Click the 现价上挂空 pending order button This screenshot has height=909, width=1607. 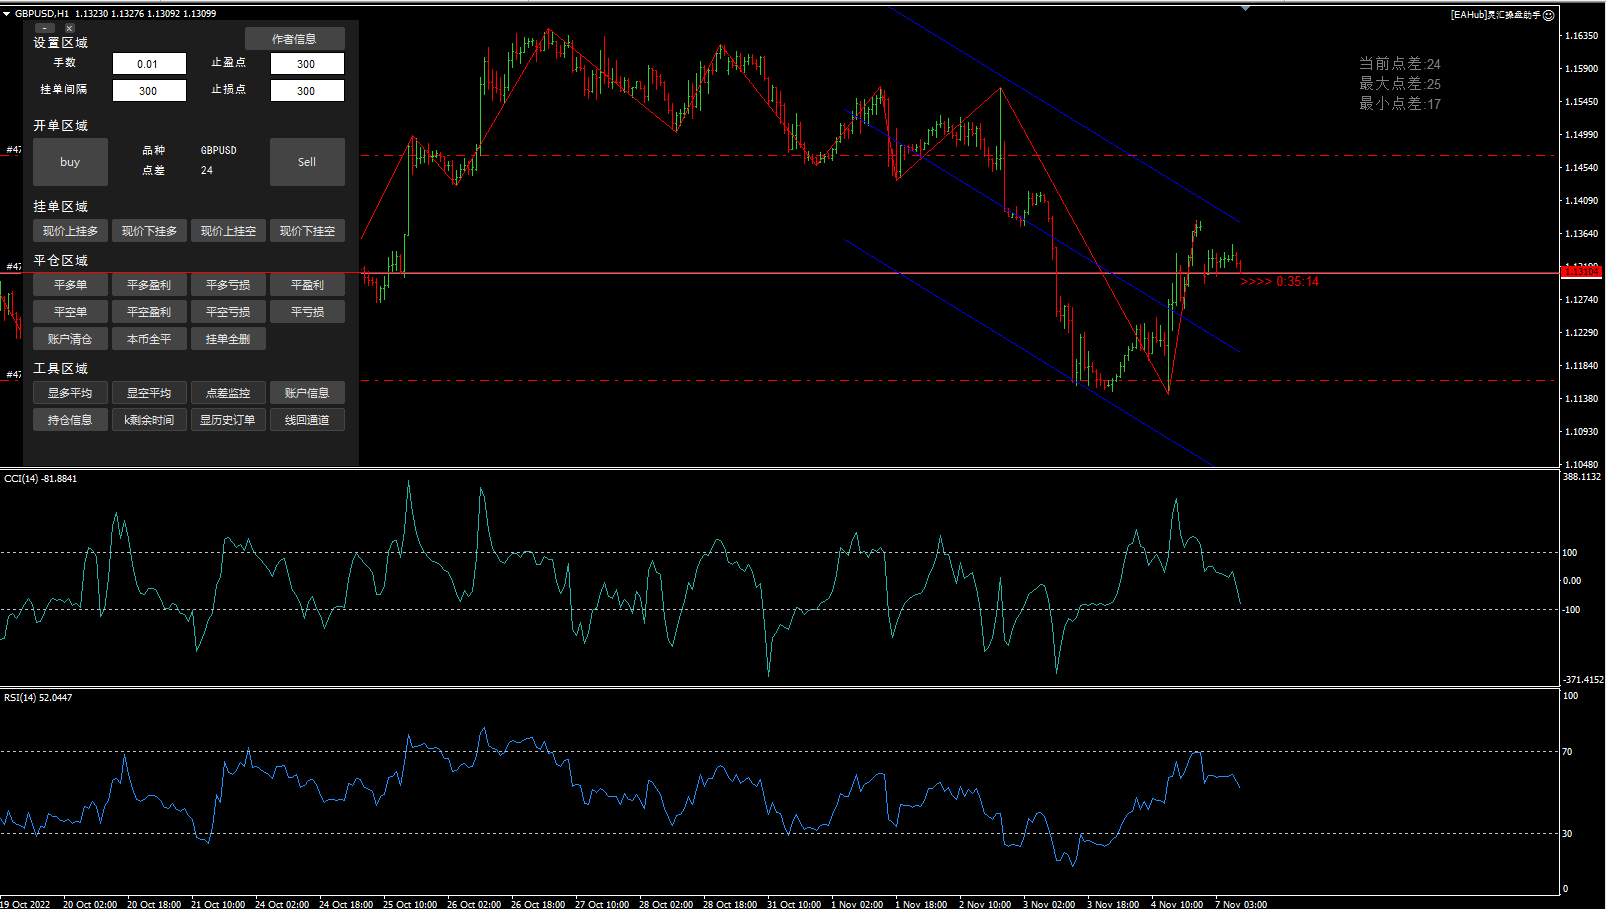coord(228,231)
